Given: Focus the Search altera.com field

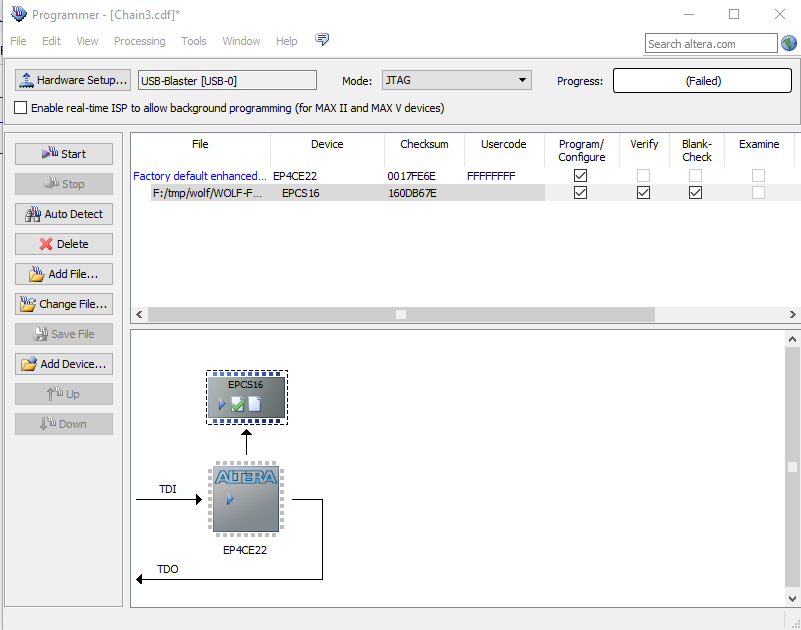Looking at the screenshot, I should [x=711, y=43].
